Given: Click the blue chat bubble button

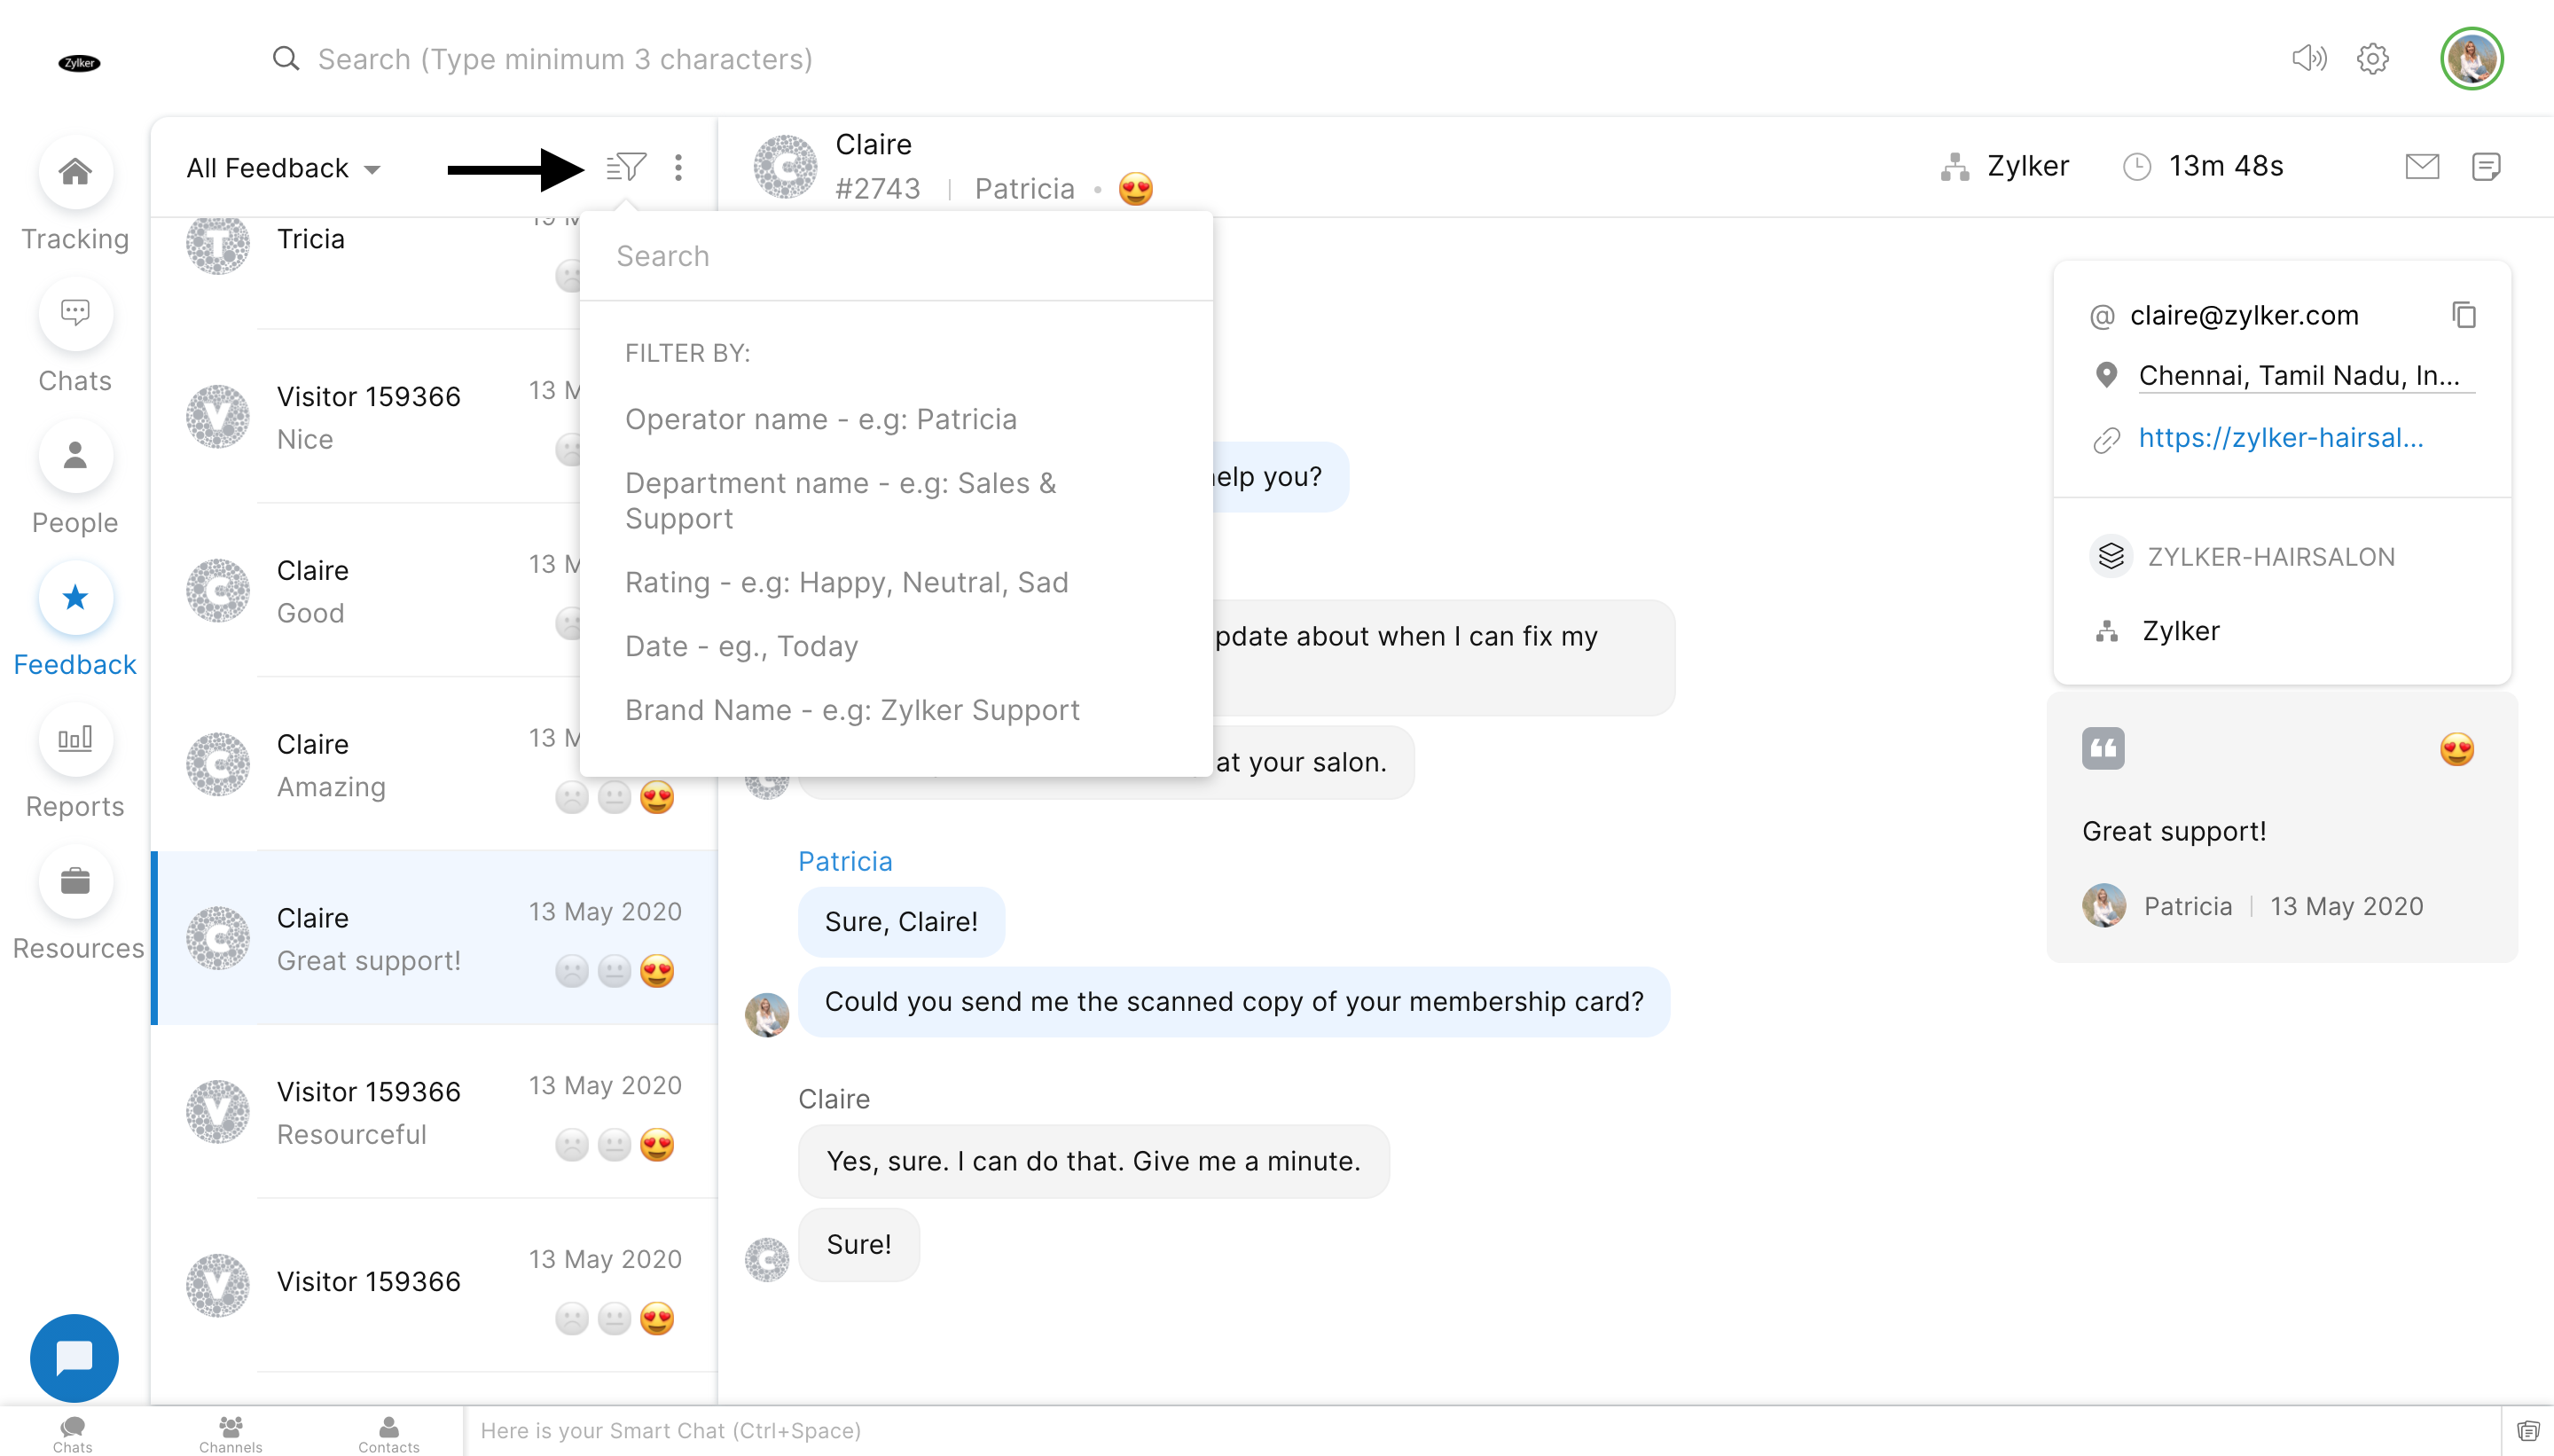Looking at the screenshot, I should pos(74,1357).
